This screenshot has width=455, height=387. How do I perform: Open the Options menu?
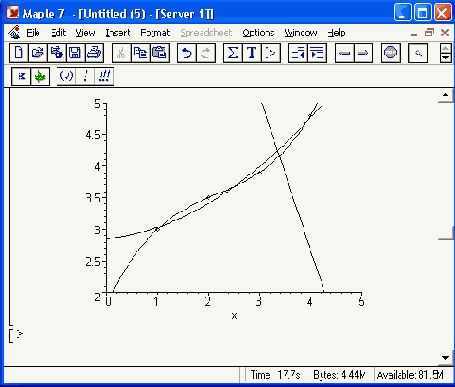258,33
